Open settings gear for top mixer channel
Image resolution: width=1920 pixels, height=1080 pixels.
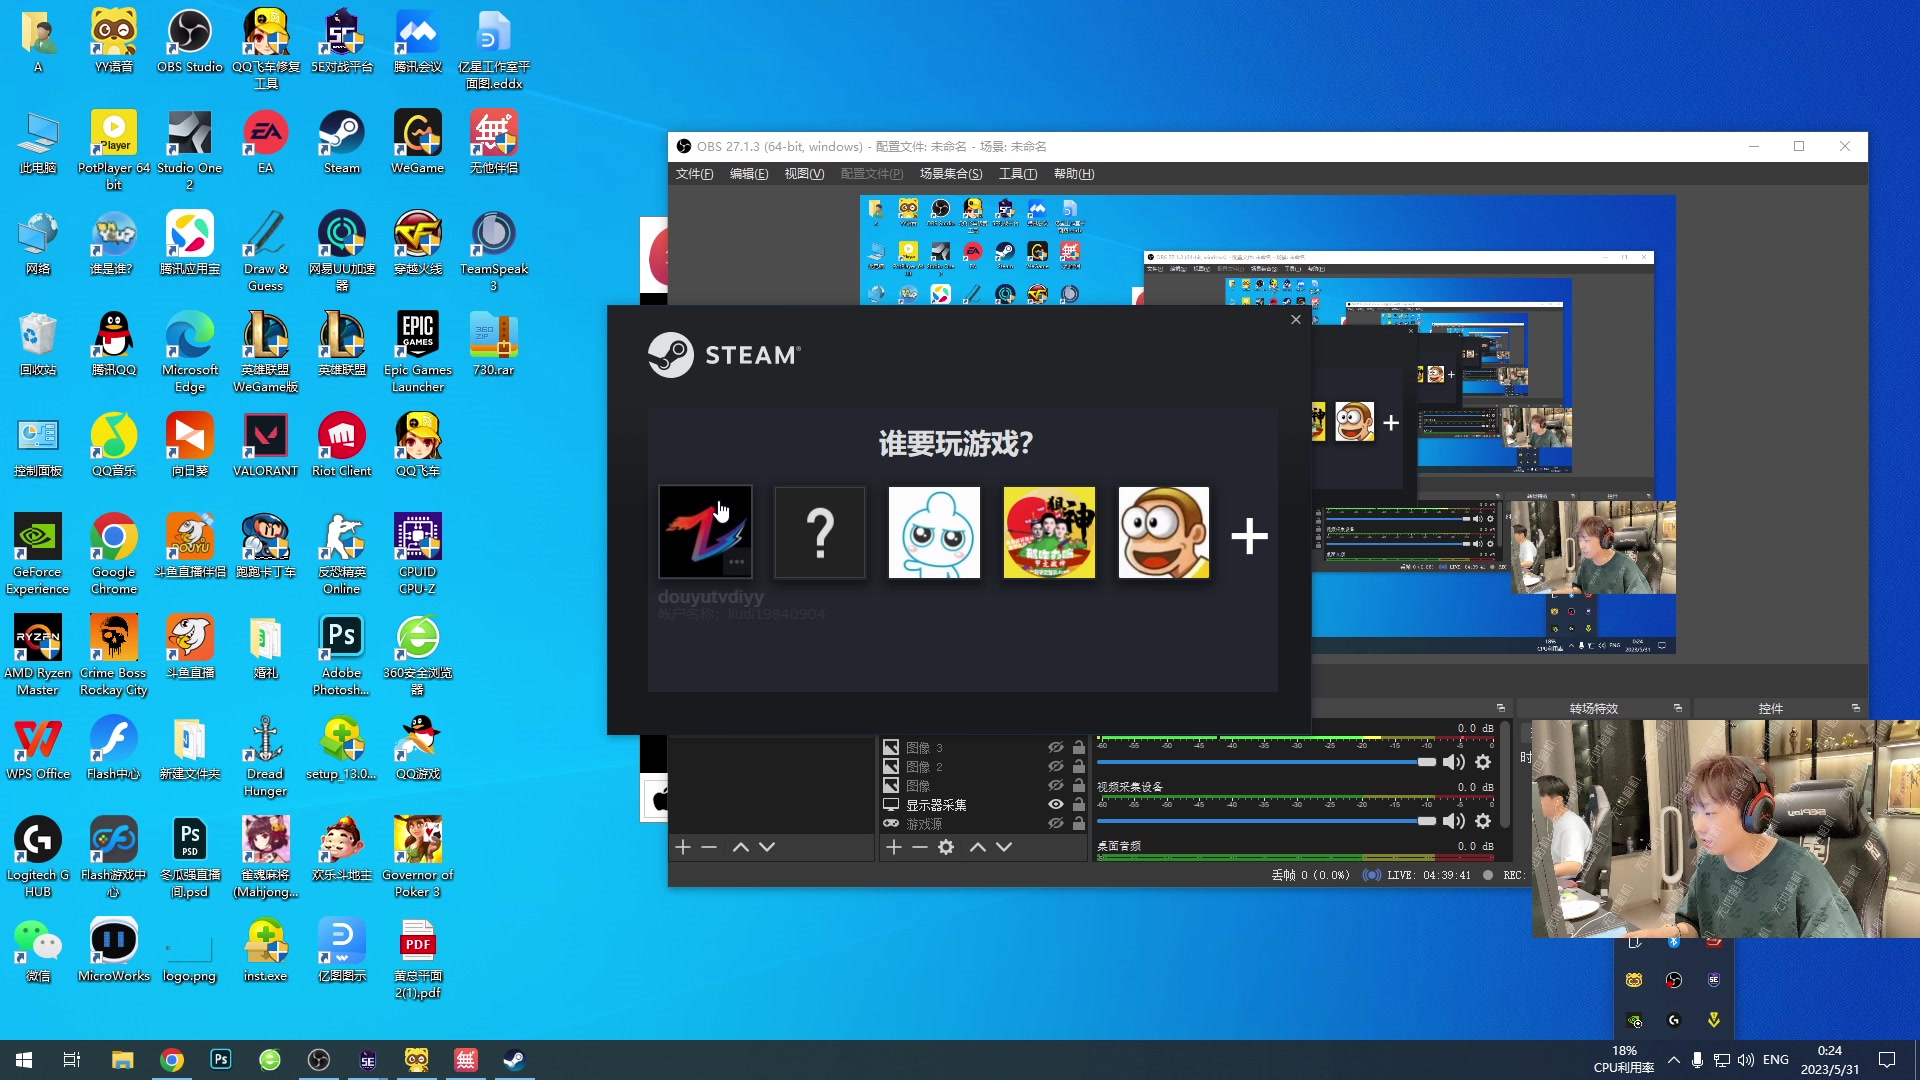pyautogui.click(x=1484, y=763)
